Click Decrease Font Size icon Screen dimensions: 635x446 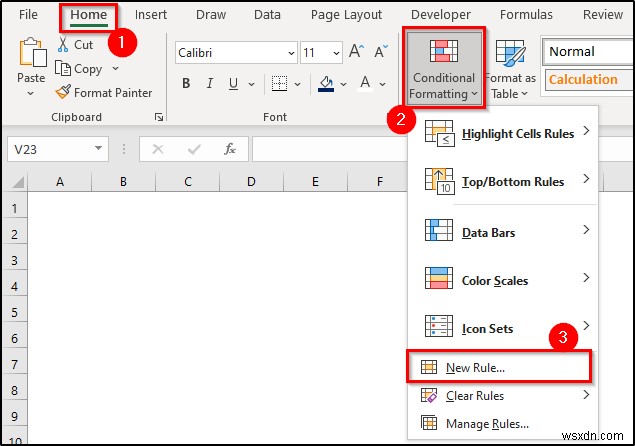point(381,51)
